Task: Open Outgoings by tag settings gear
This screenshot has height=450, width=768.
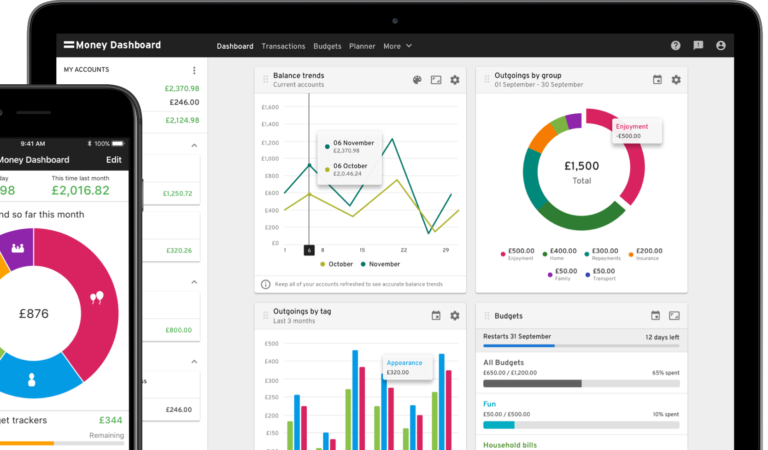Action: pyautogui.click(x=455, y=316)
